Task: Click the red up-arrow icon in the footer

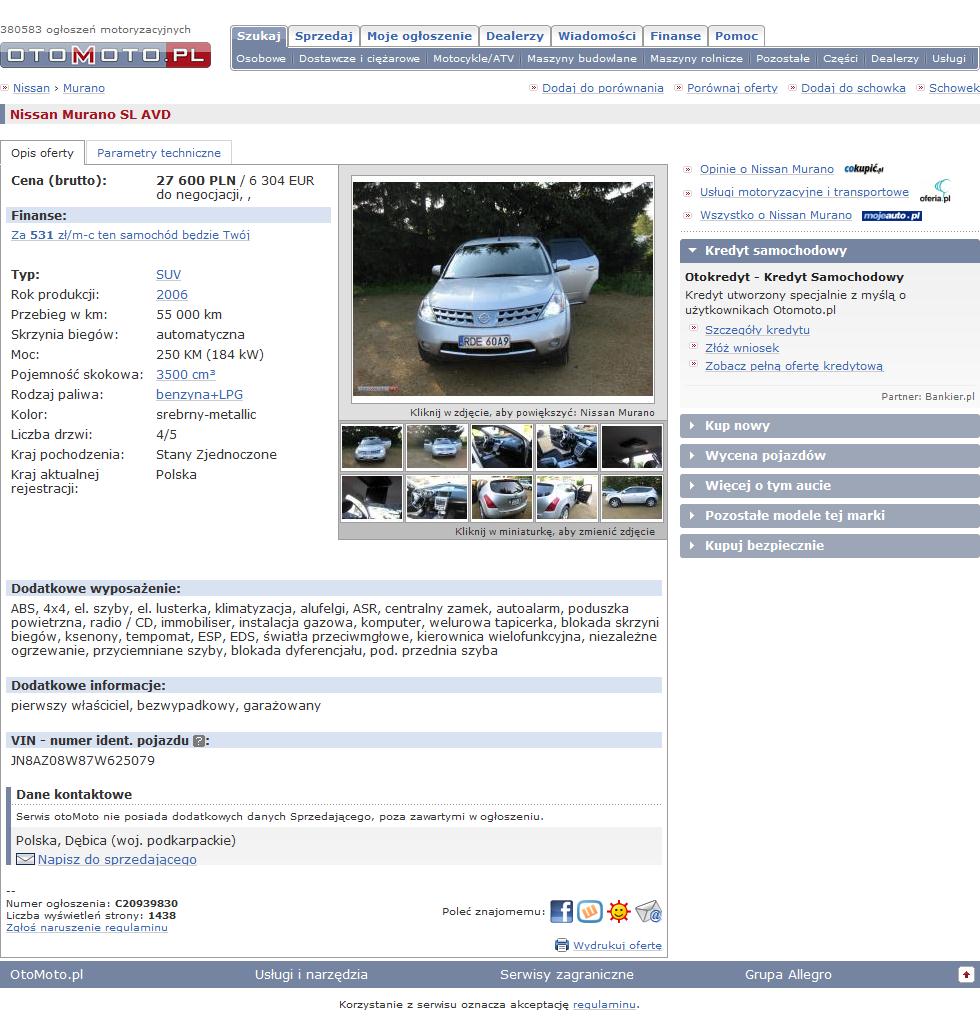Action: click(966, 975)
